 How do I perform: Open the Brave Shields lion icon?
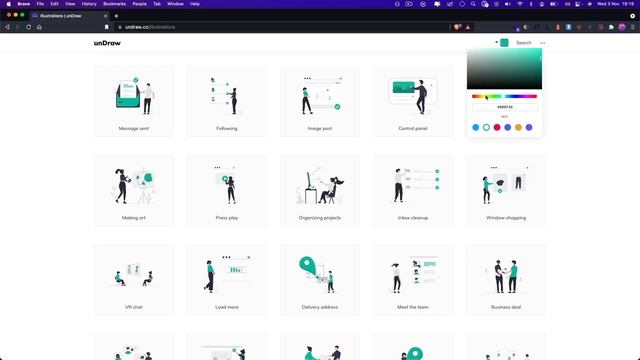click(x=458, y=27)
